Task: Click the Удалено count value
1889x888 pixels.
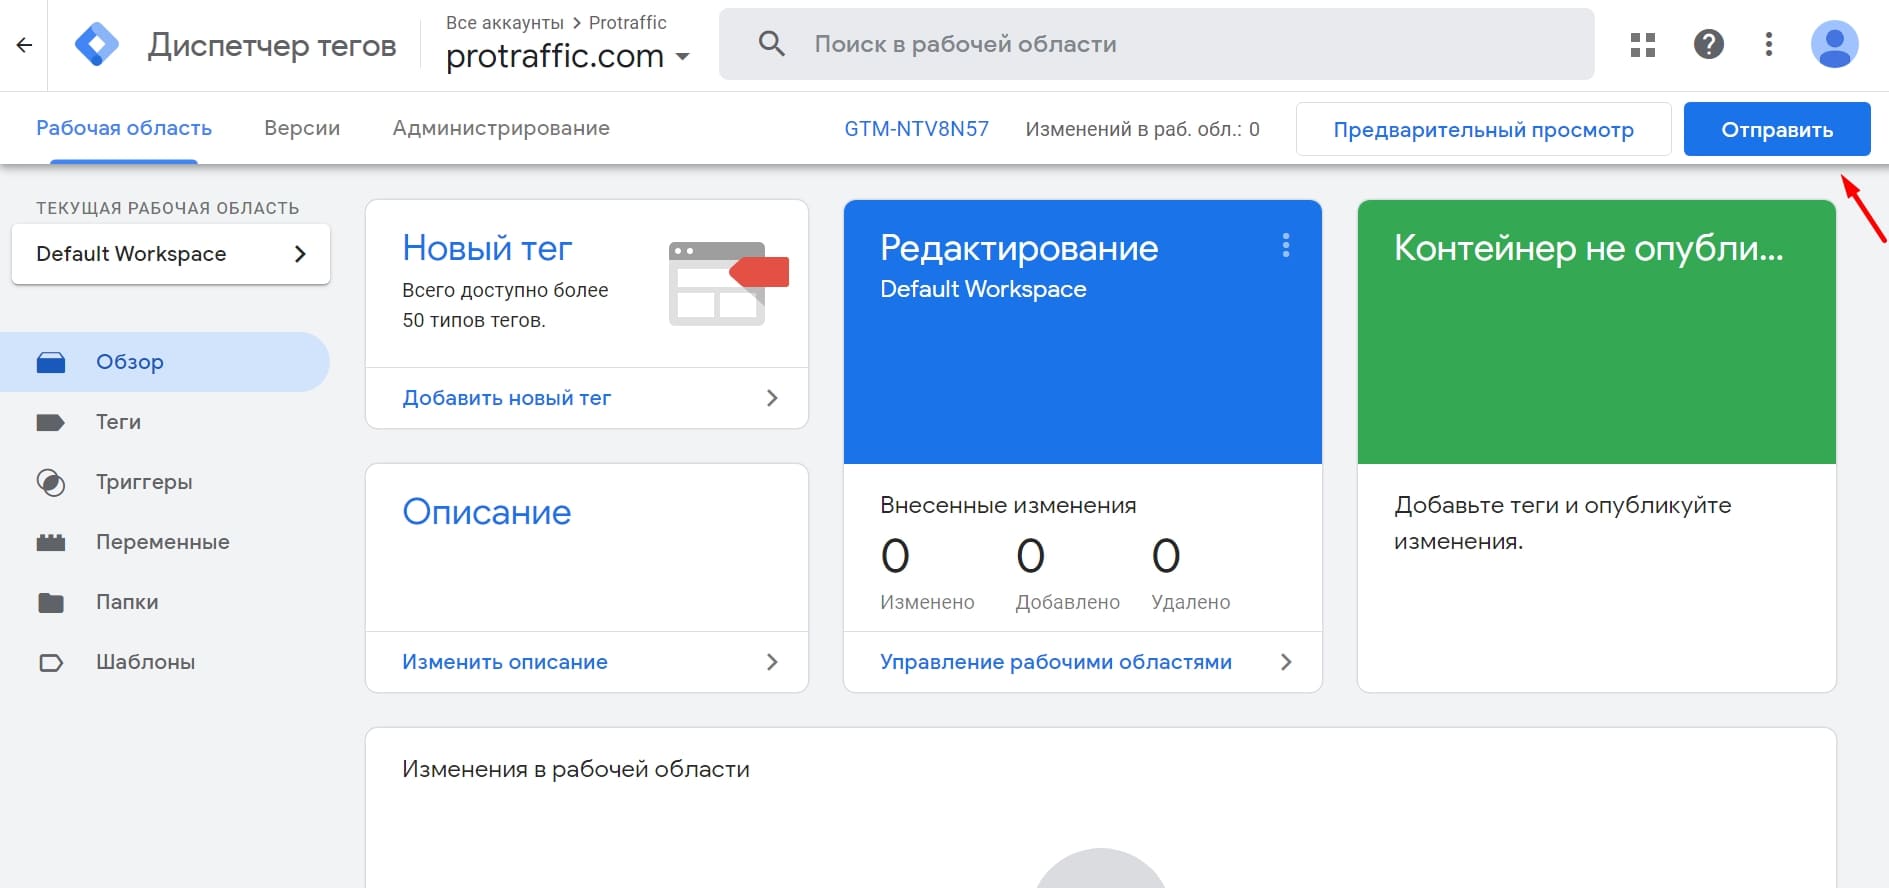Action: (1166, 556)
